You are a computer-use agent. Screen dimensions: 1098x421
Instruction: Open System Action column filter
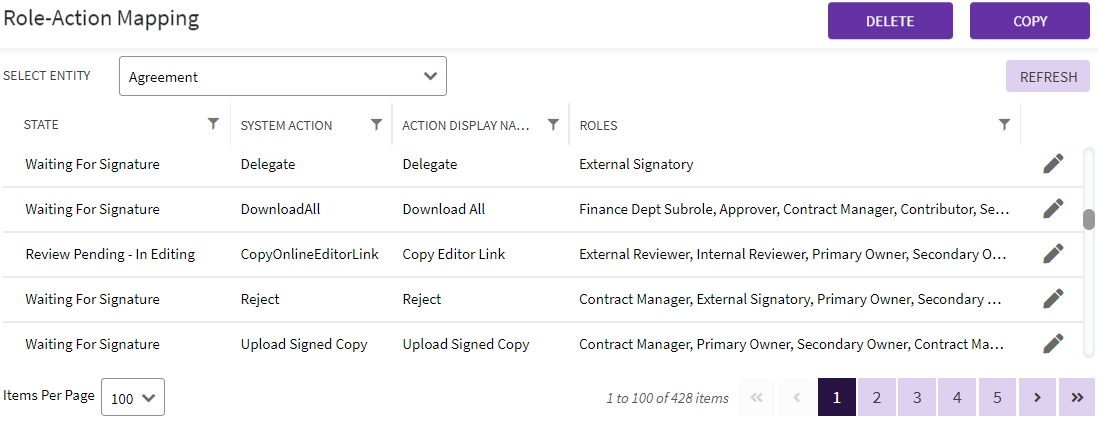pos(376,125)
